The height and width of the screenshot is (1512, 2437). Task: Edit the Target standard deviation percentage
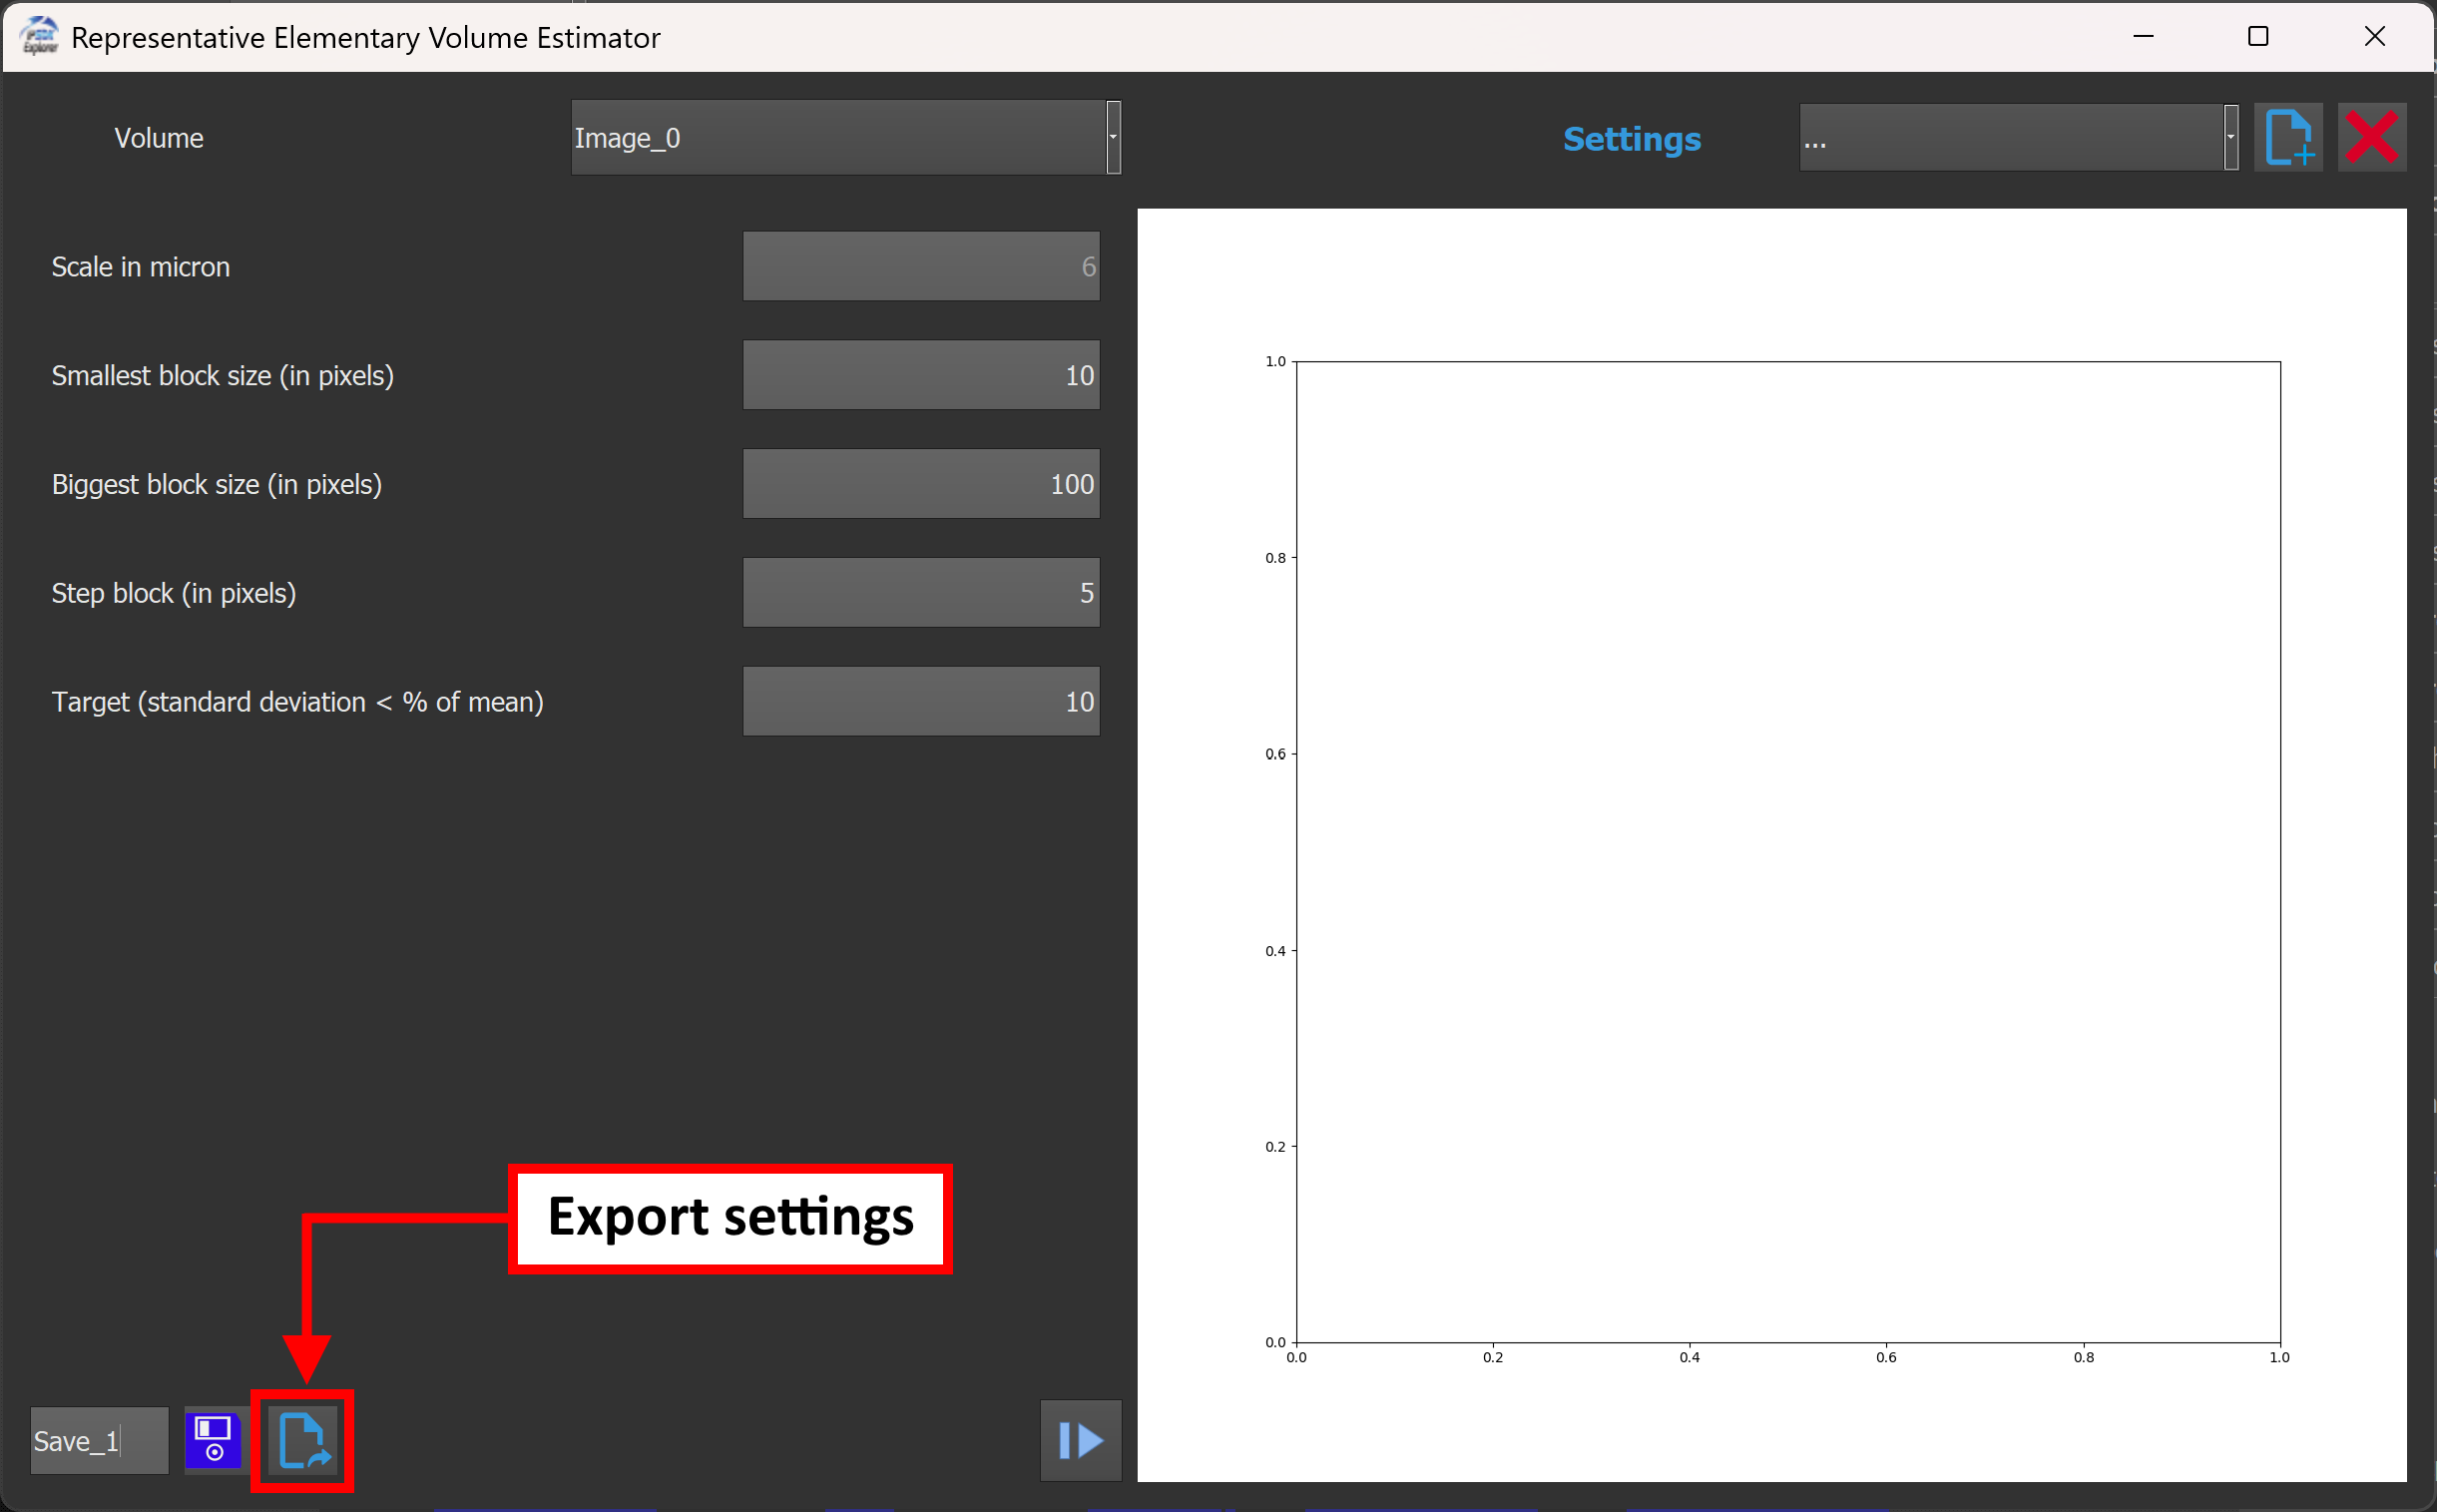(x=920, y=700)
